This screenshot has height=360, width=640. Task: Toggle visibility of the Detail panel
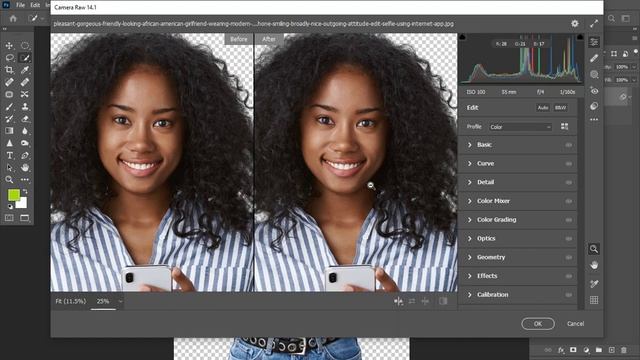click(569, 182)
